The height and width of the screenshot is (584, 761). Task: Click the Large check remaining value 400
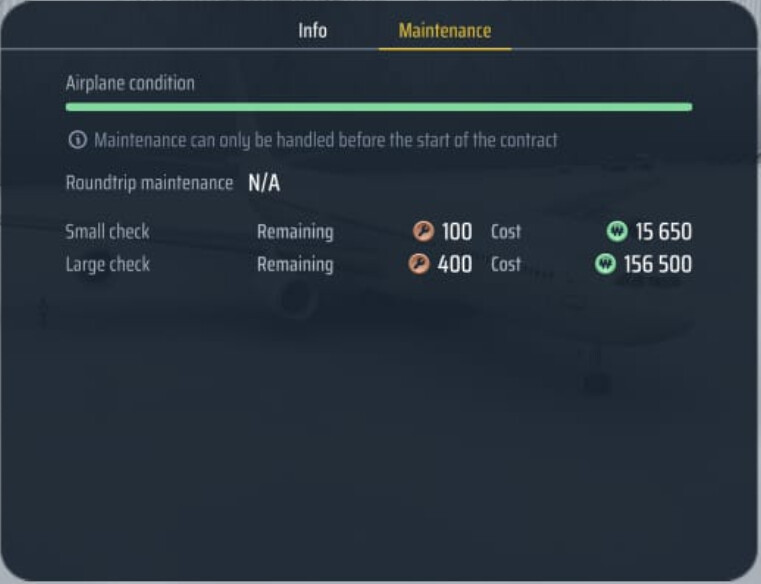[x=455, y=265]
